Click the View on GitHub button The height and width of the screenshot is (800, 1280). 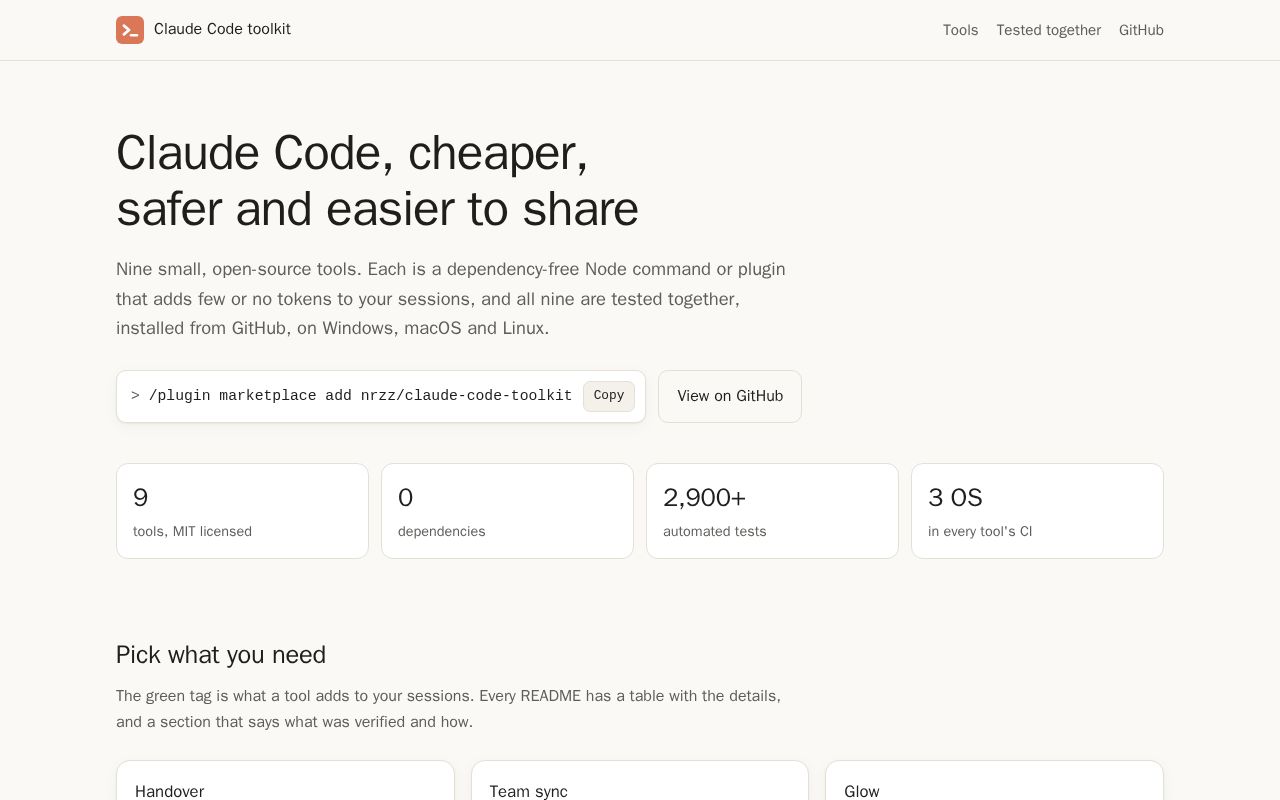730,396
